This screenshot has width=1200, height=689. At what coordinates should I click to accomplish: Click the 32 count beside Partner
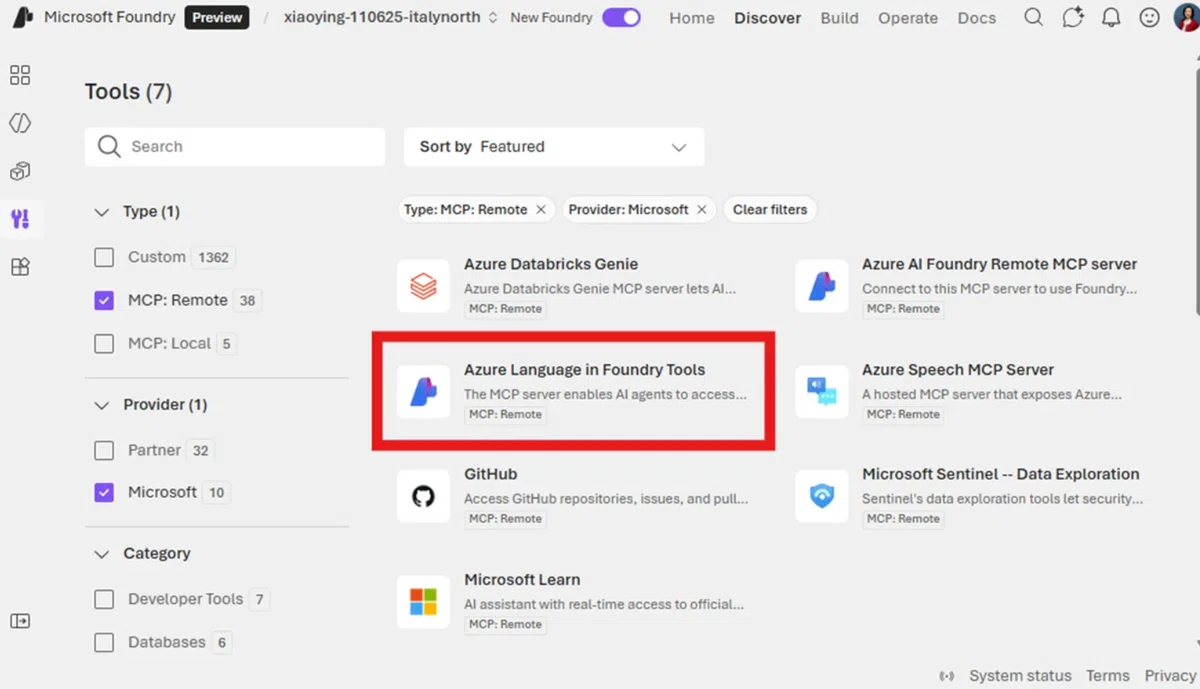201,450
